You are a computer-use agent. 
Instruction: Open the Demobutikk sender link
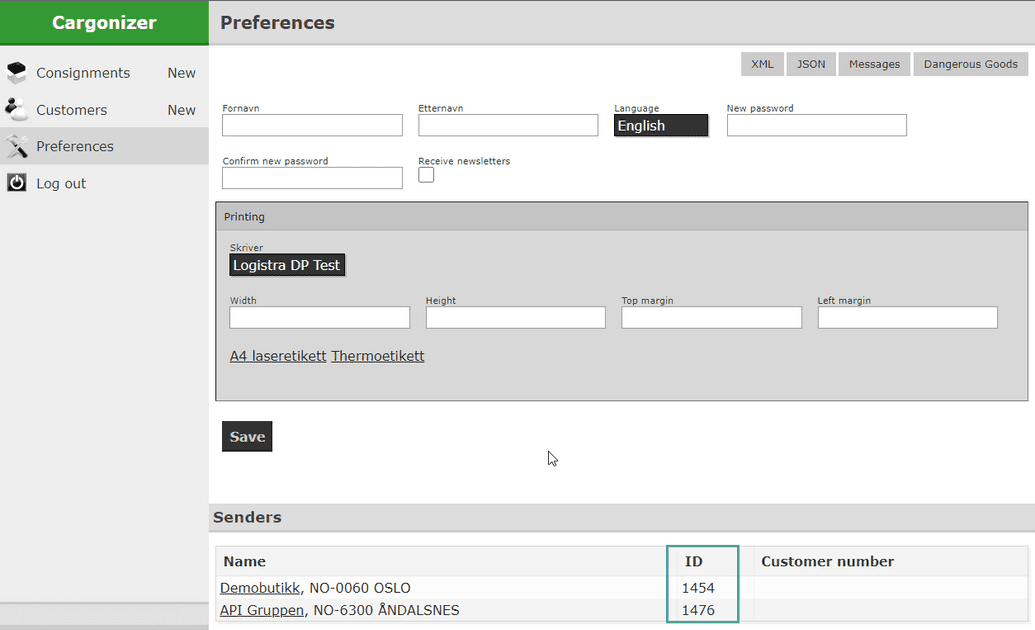click(260, 588)
